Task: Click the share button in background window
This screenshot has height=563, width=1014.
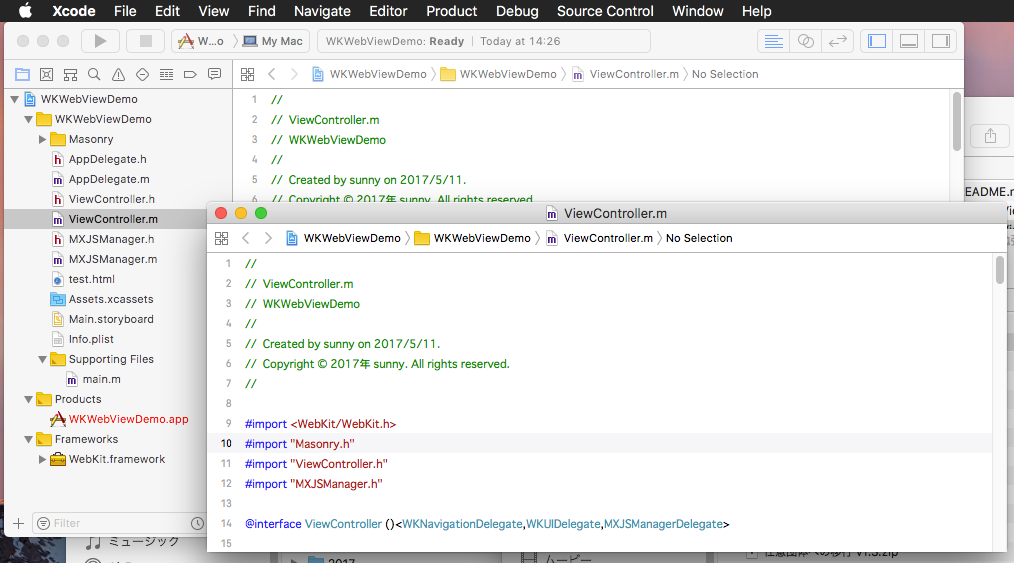Action: click(990, 136)
